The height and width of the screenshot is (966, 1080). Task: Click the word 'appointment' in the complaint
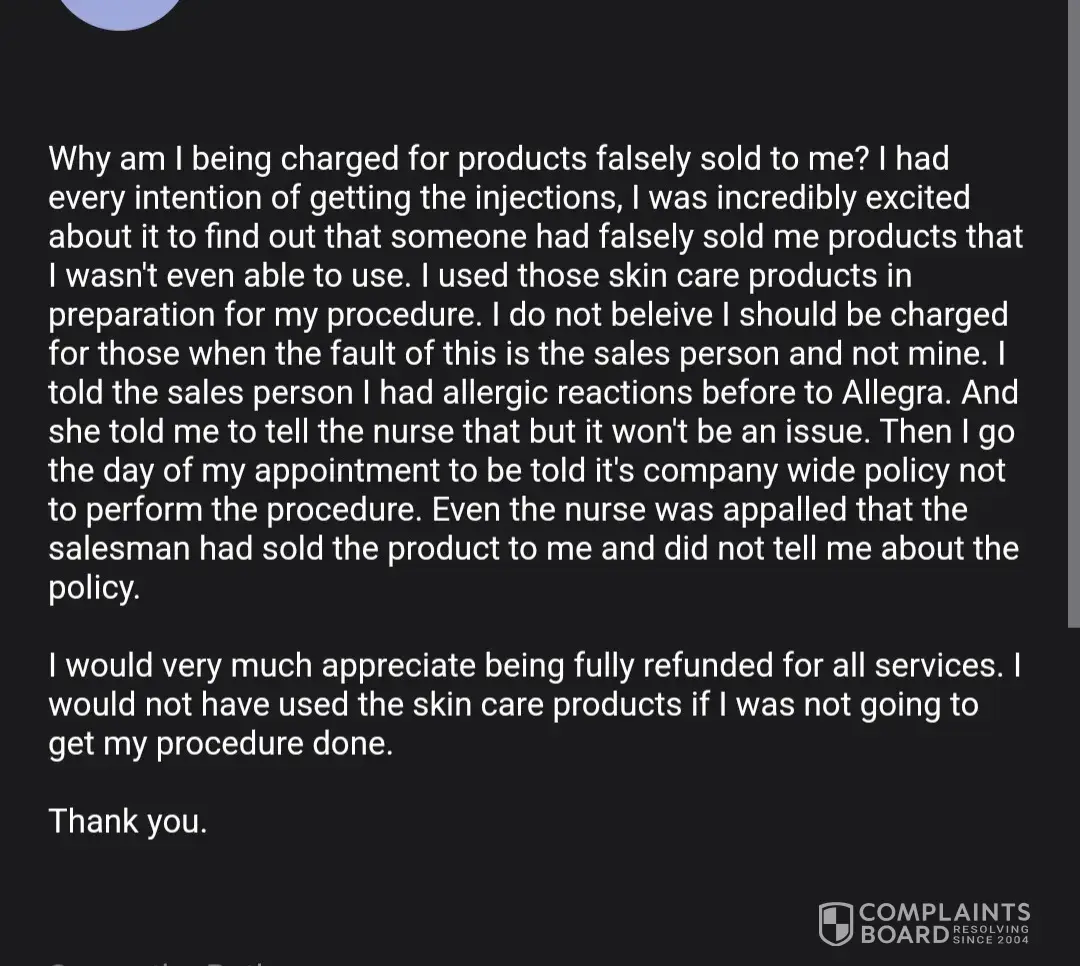[x=391, y=470]
